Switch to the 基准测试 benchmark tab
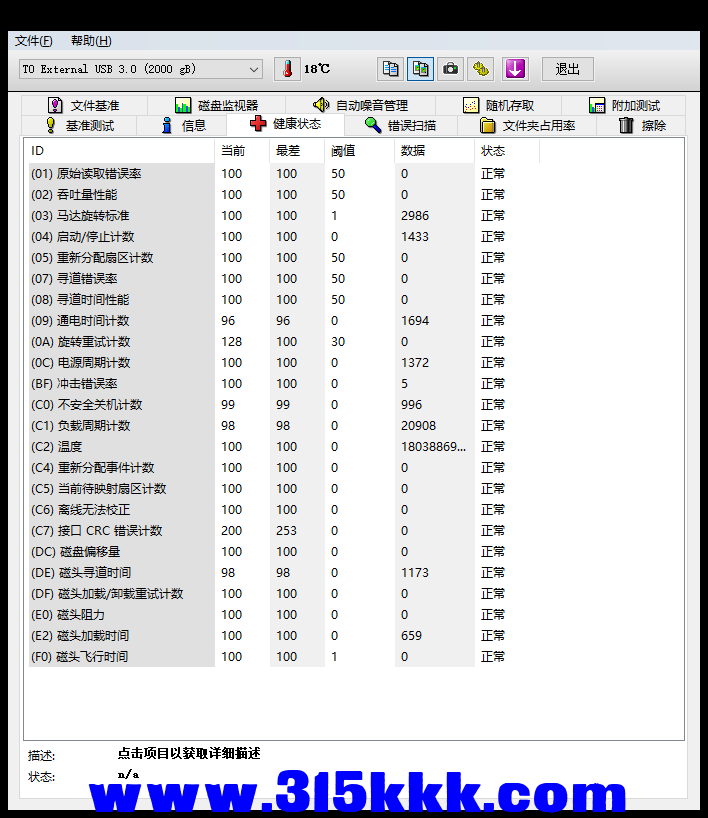This screenshot has width=708, height=818. tap(80, 125)
